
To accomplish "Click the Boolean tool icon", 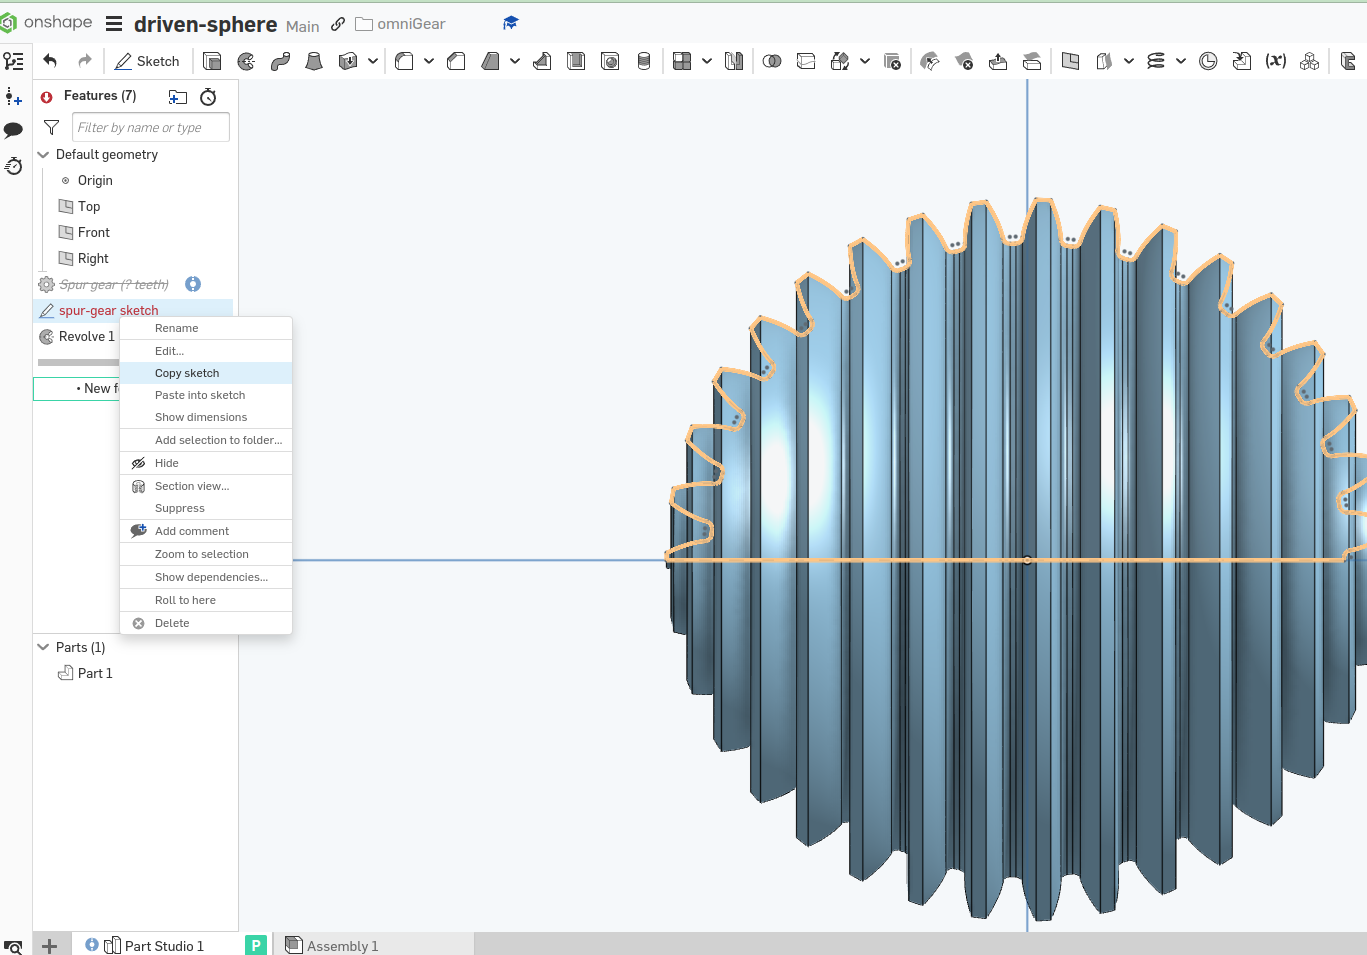I will click(772, 61).
